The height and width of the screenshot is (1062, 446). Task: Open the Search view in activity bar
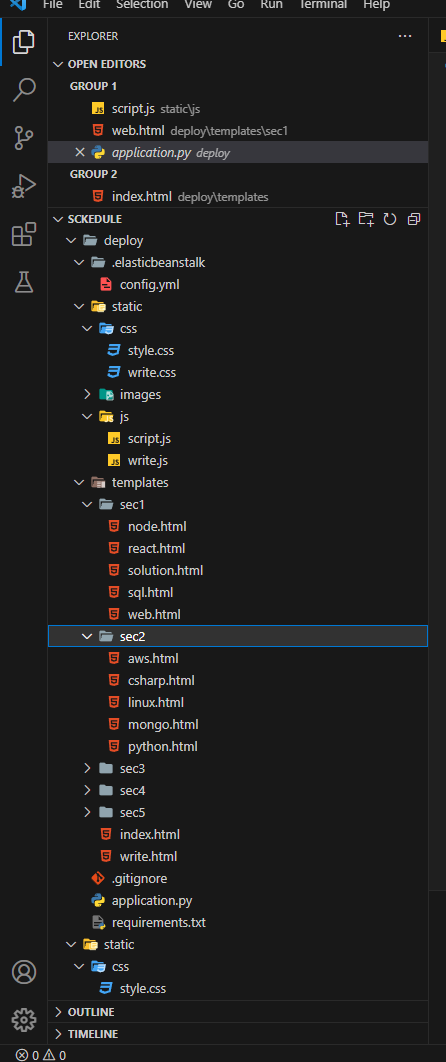pyautogui.click(x=24, y=89)
